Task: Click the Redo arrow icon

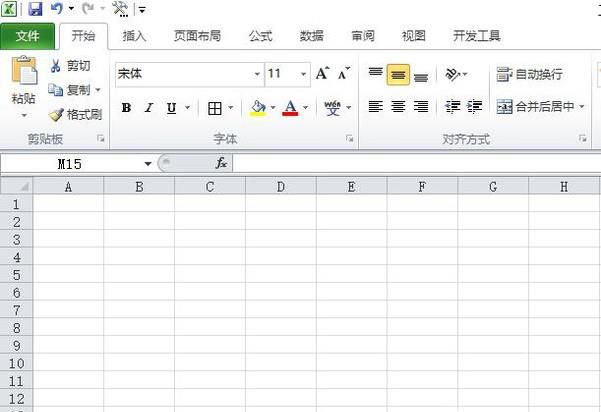Action: click(88, 8)
